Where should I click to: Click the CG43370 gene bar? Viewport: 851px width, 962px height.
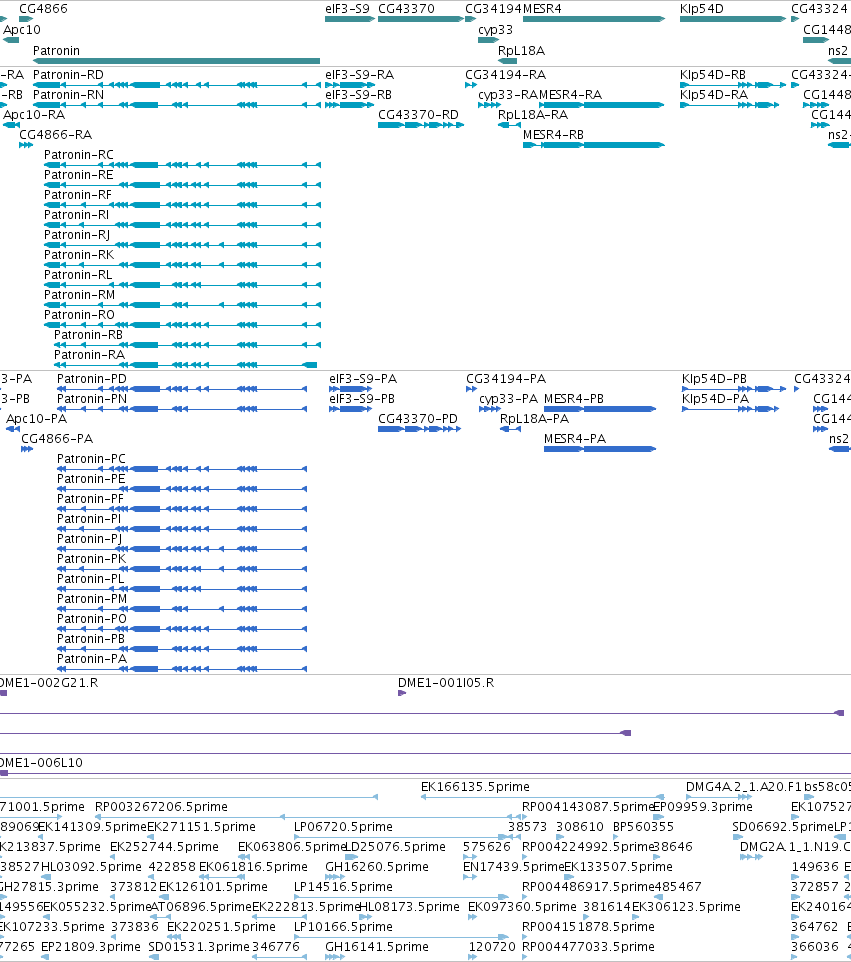click(421, 19)
